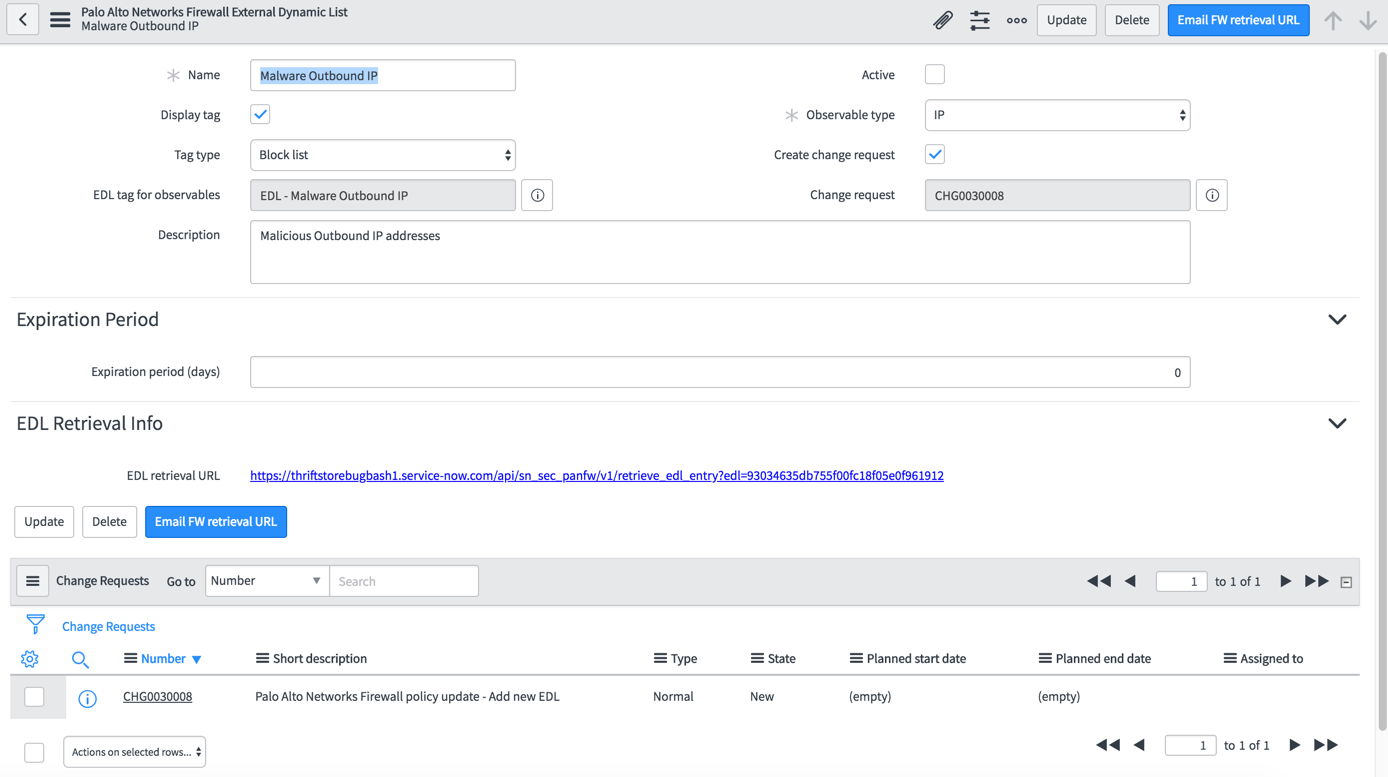Open Planned start date column menu icon

[x=856, y=658]
